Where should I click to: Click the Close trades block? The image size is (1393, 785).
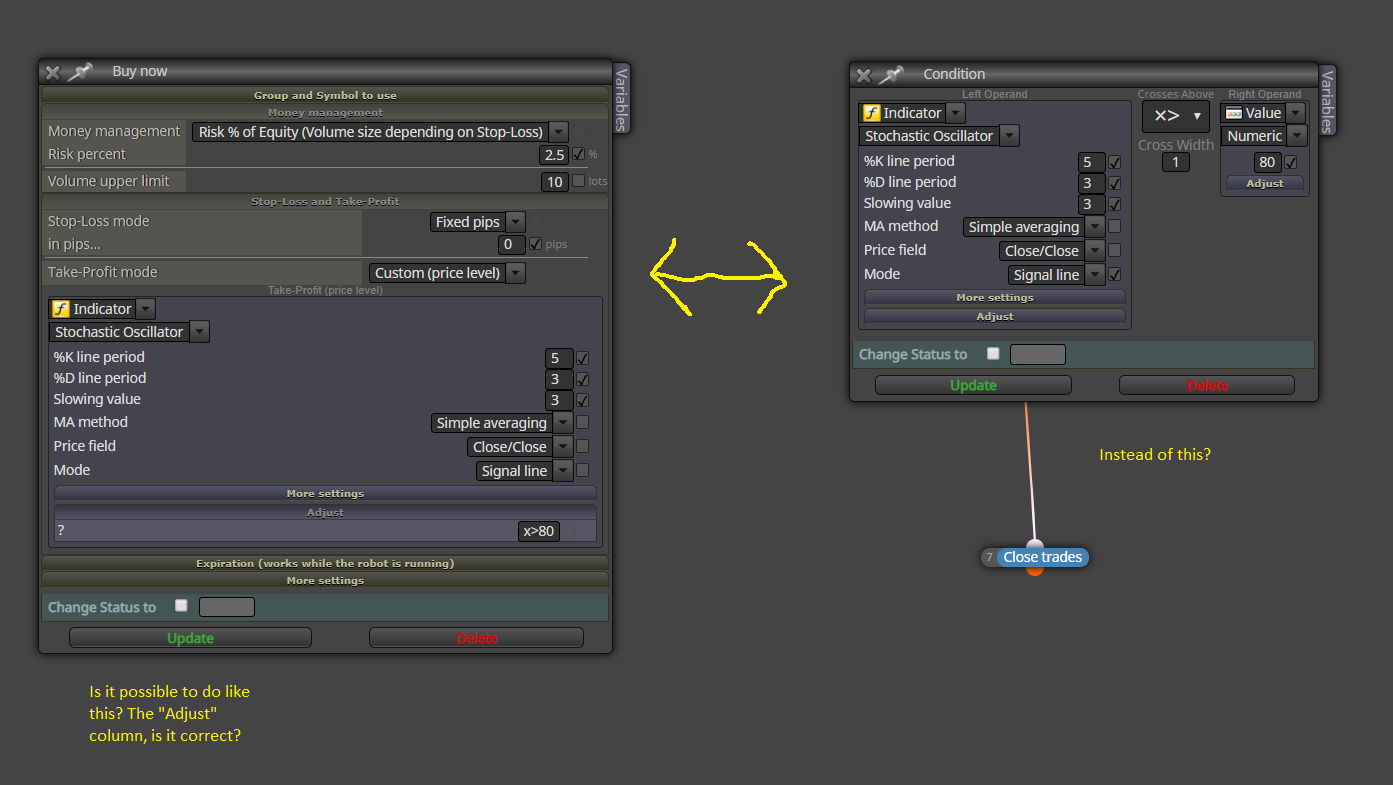(x=1042, y=557)
